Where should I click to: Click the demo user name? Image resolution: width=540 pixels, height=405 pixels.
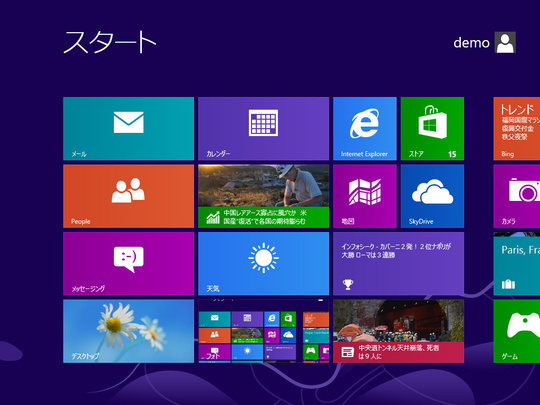(471, 43)
